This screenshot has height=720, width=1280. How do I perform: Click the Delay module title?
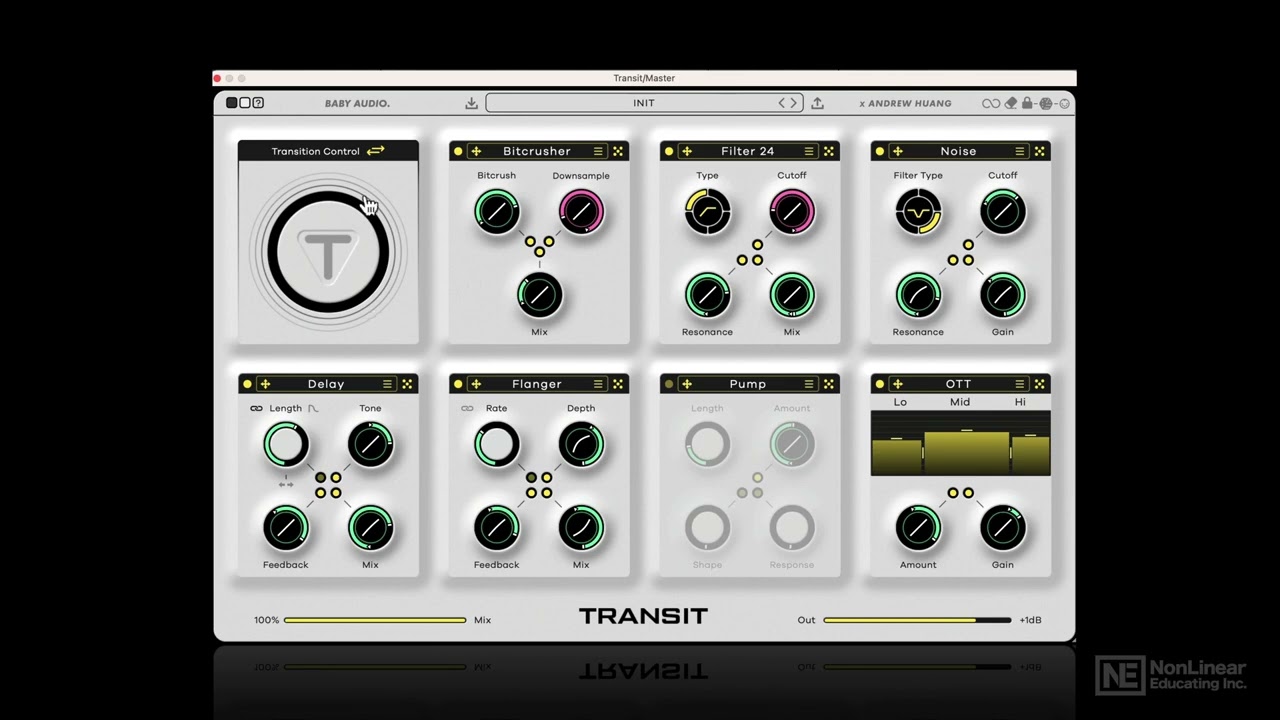(x=326, y=384)
